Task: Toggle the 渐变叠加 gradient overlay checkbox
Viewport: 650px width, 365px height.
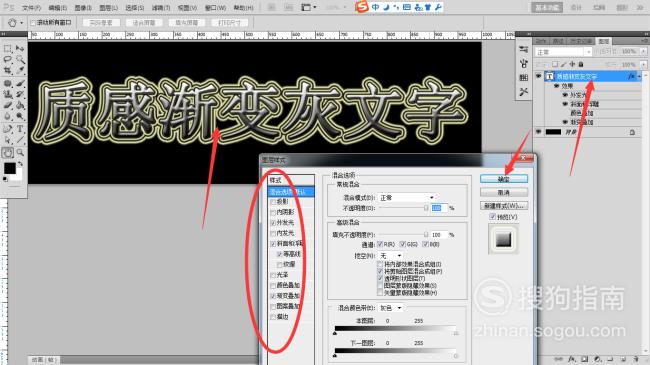Action: (273, 296)
